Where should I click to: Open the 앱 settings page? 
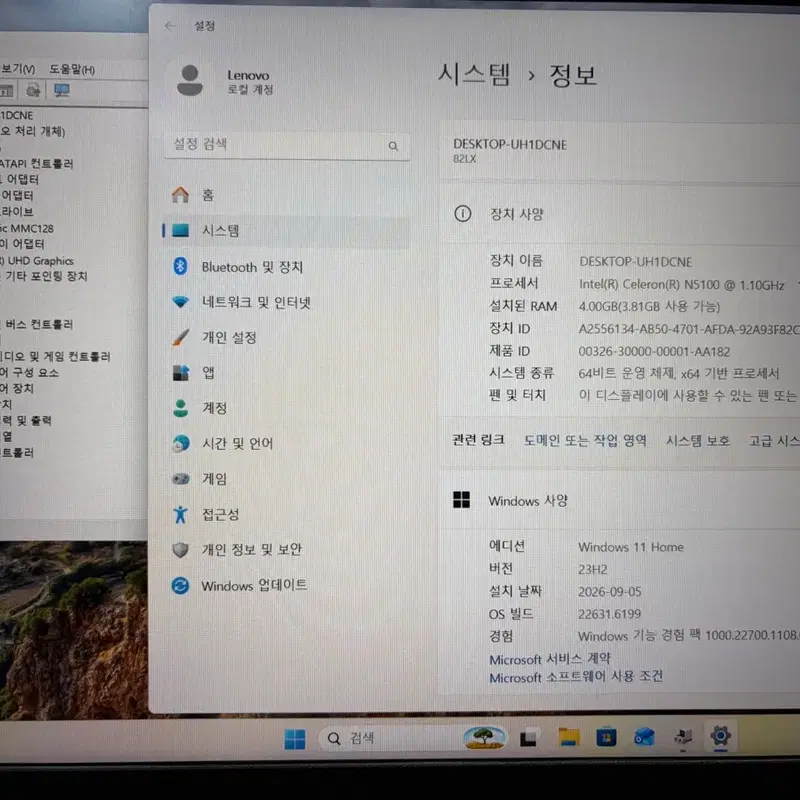[x=286, y=373]
